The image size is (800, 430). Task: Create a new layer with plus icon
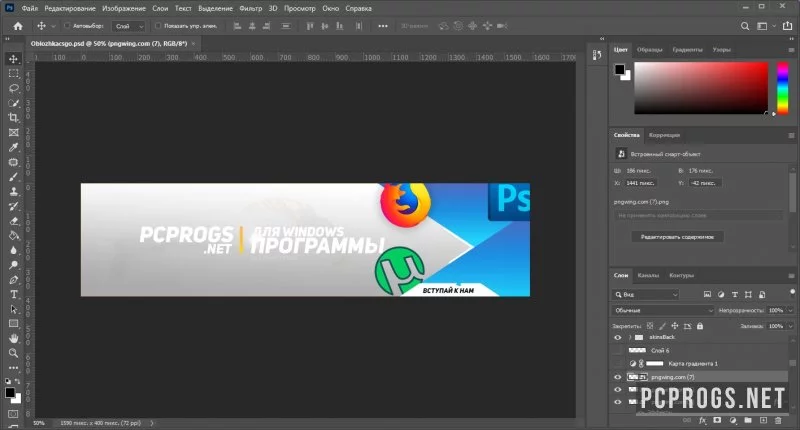pos(763,420)
